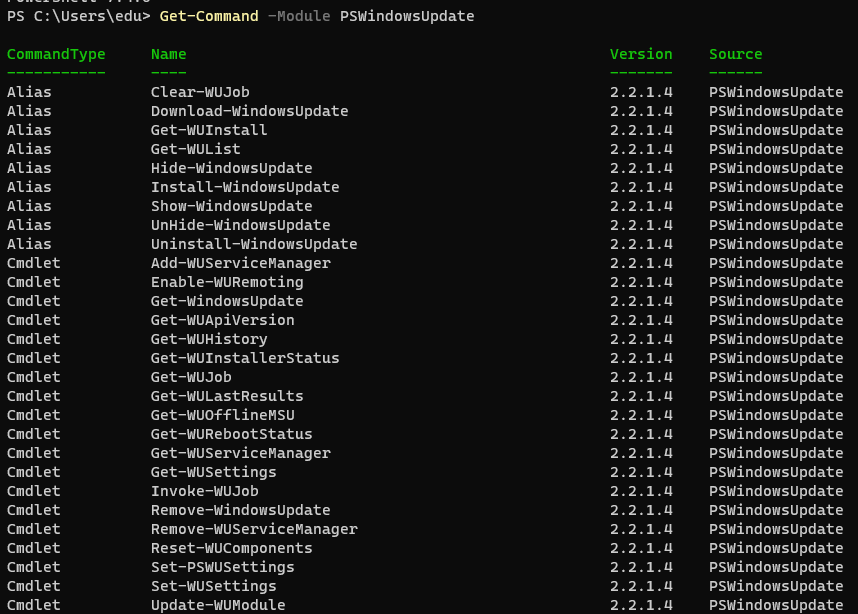Click the Cmdlet type in Add-WUServiceManager row
This screenshot has height=614, width=858.
click(x=33, y=263)
